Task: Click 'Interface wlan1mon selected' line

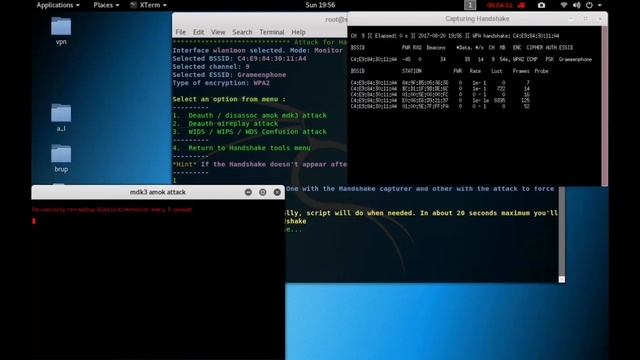Action: [x=258, y=51]
